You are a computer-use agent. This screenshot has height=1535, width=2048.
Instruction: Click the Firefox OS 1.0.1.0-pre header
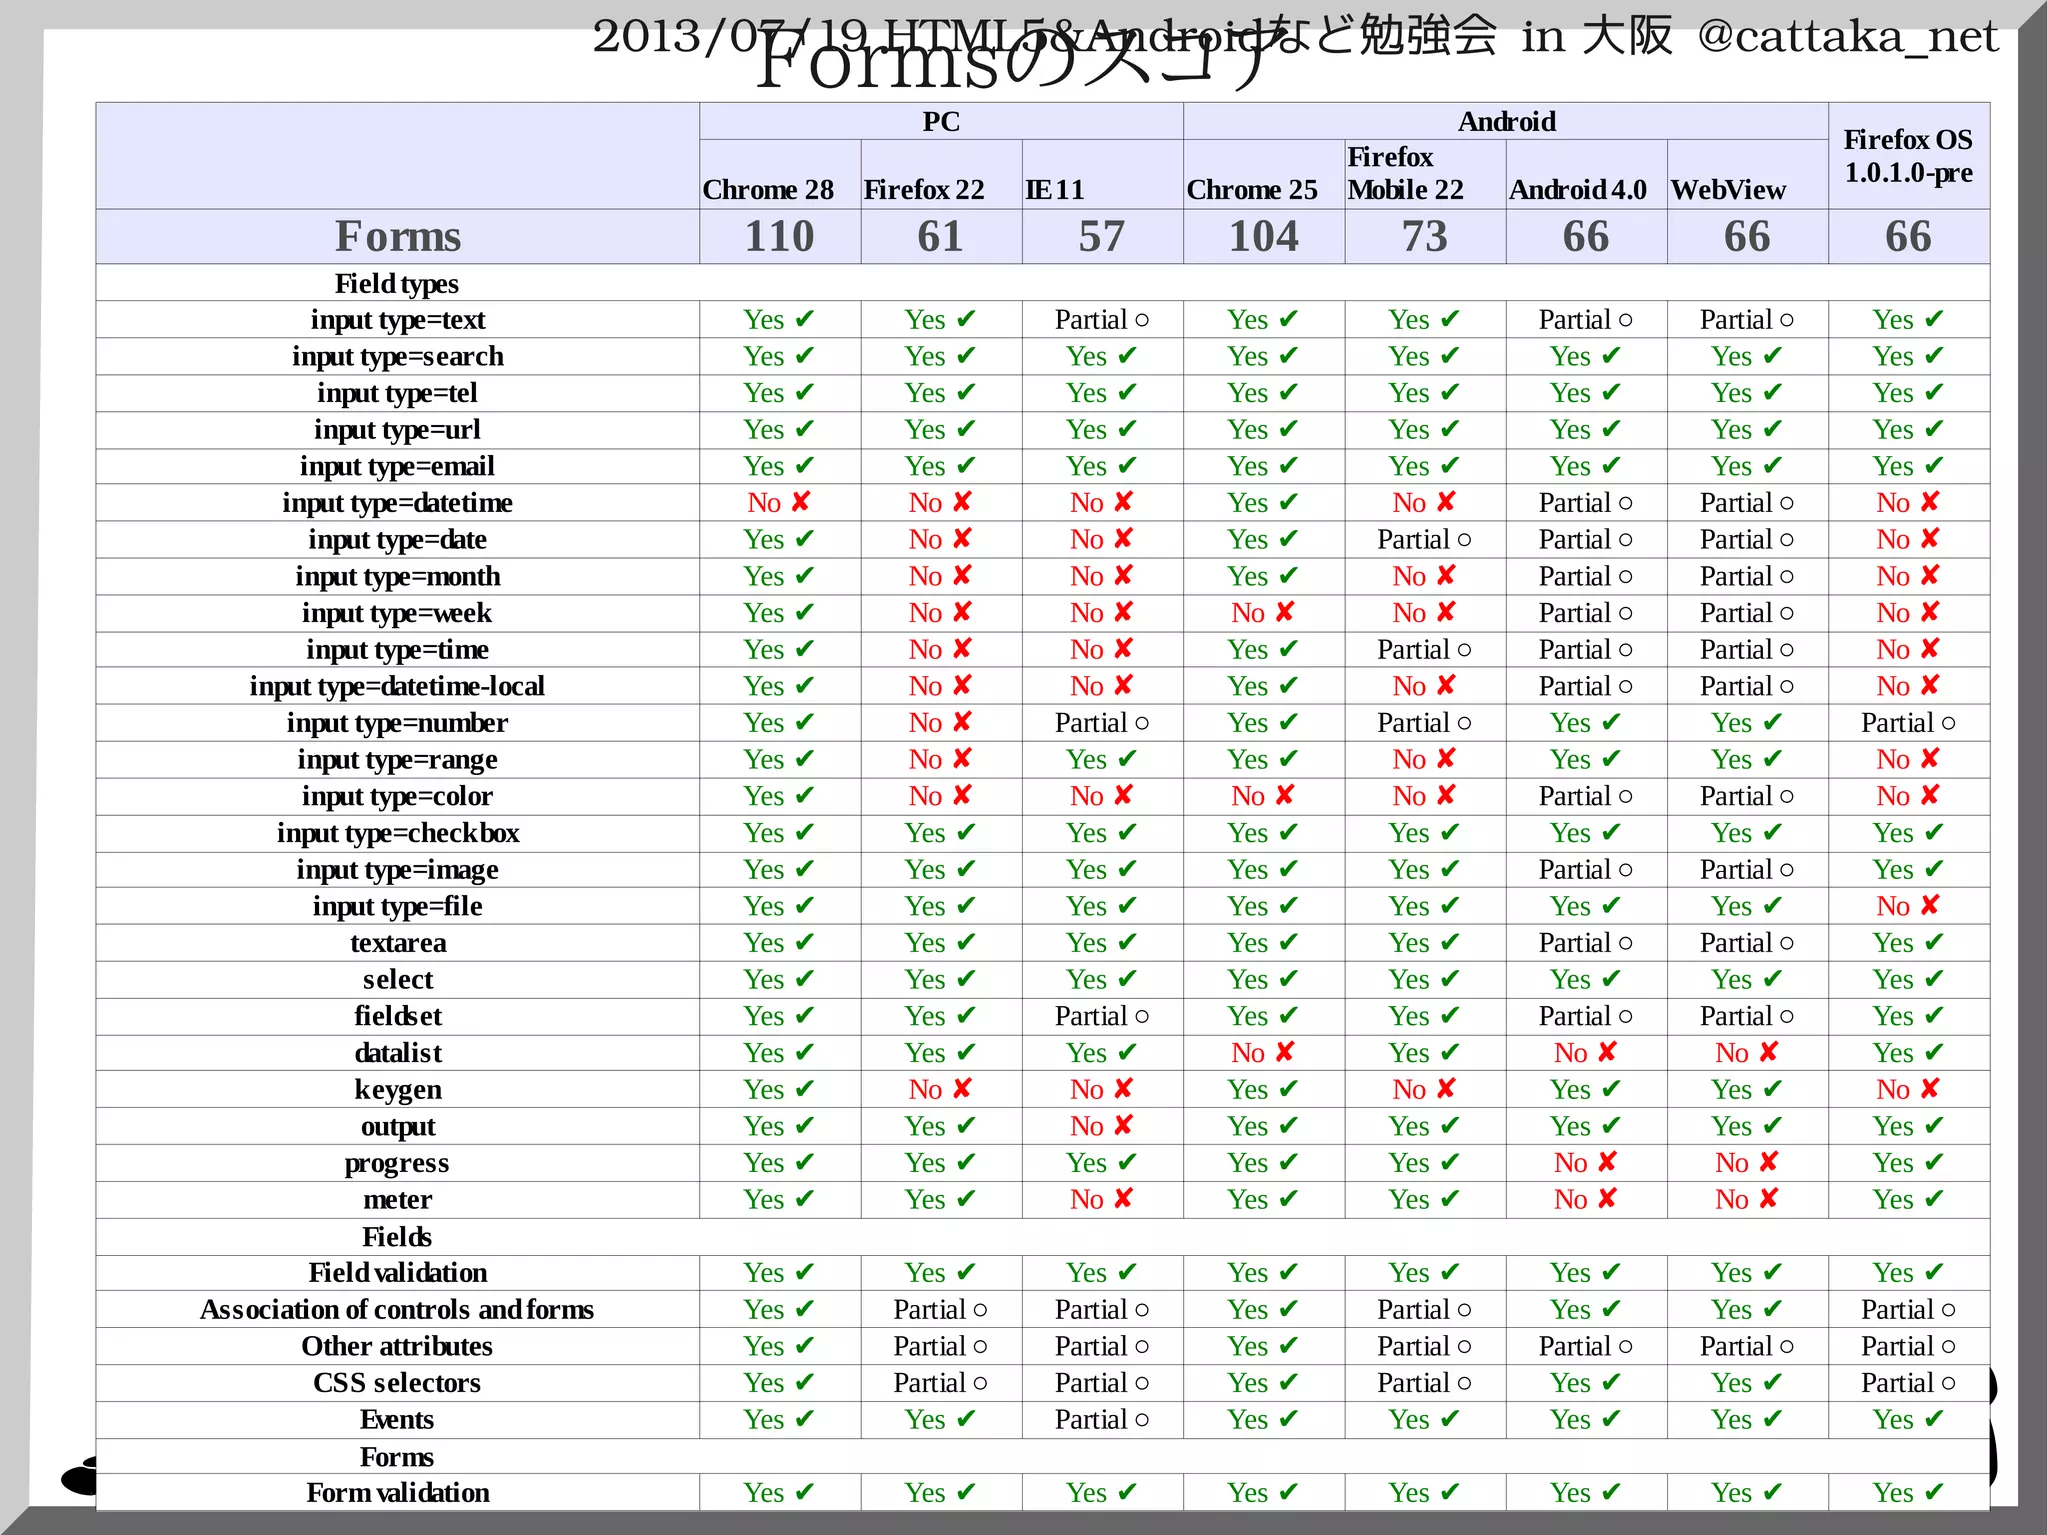(1907, 156)
